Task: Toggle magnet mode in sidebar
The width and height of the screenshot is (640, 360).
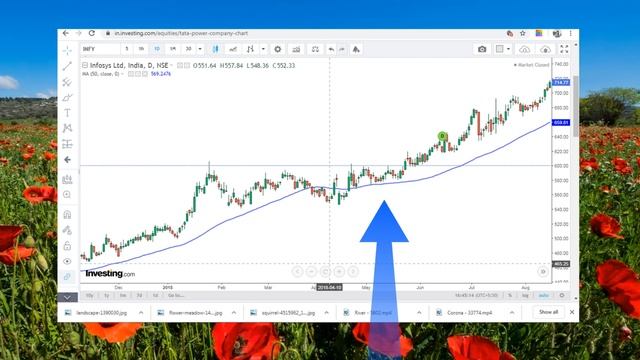Action: 67,215
